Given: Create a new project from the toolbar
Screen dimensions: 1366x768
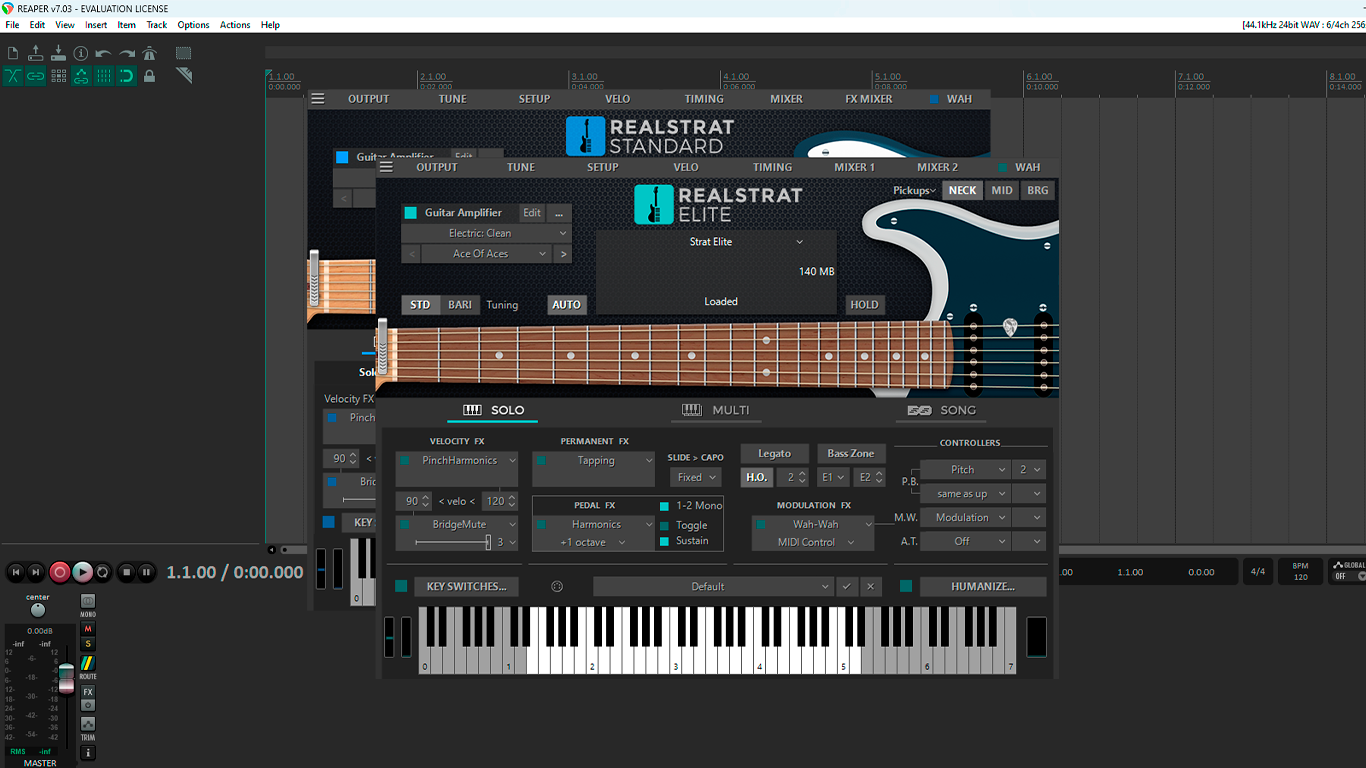Looking at the screenshot, I should pyautogui.click(x=13, y=53).
